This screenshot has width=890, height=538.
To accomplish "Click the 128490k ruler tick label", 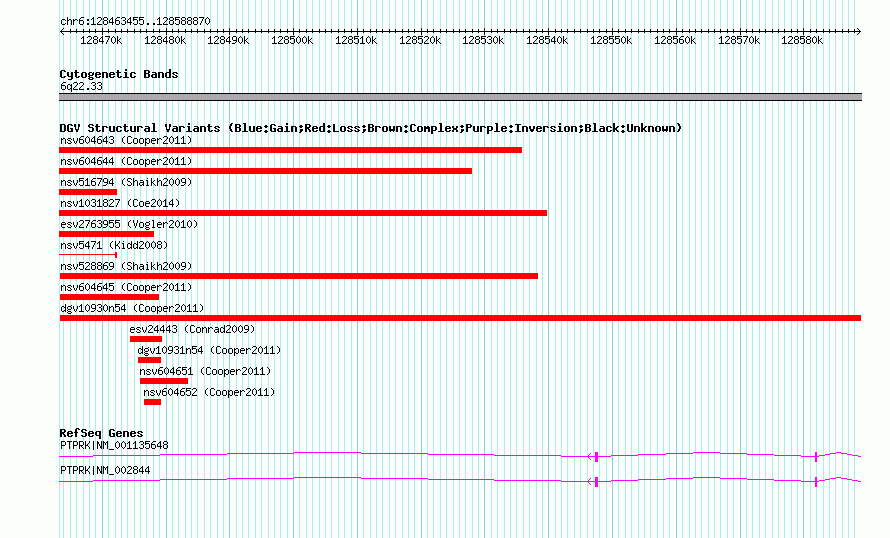I will click(228, 40).
